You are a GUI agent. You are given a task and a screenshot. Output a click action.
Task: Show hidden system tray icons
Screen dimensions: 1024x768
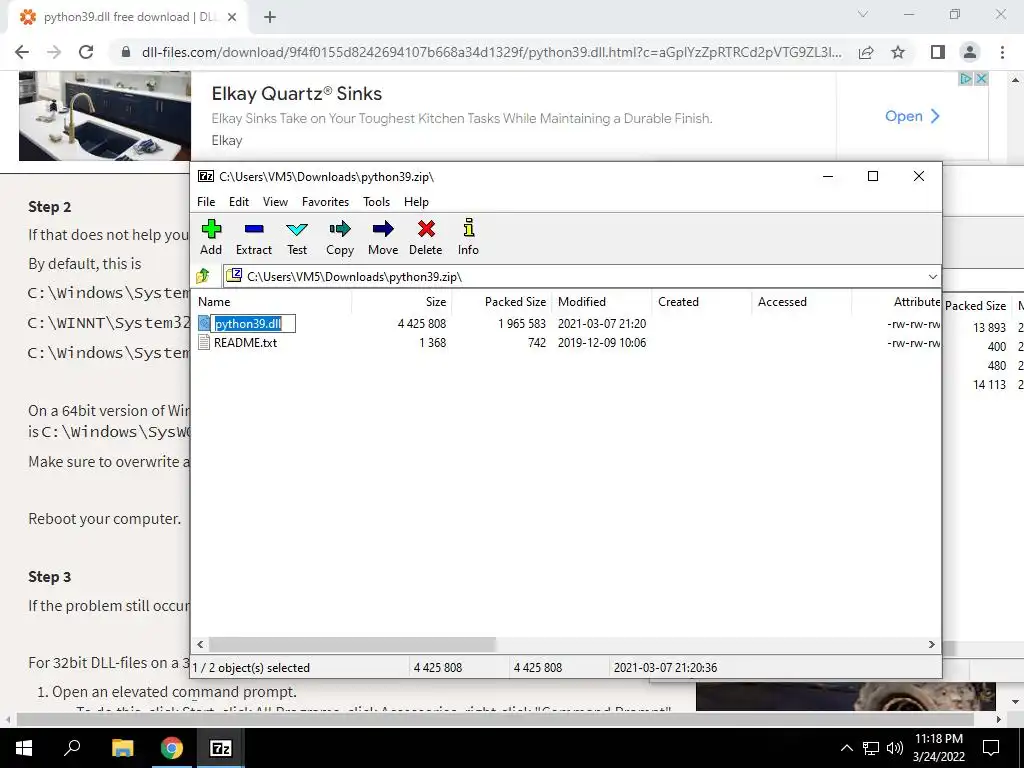click(x=846, y=748)
